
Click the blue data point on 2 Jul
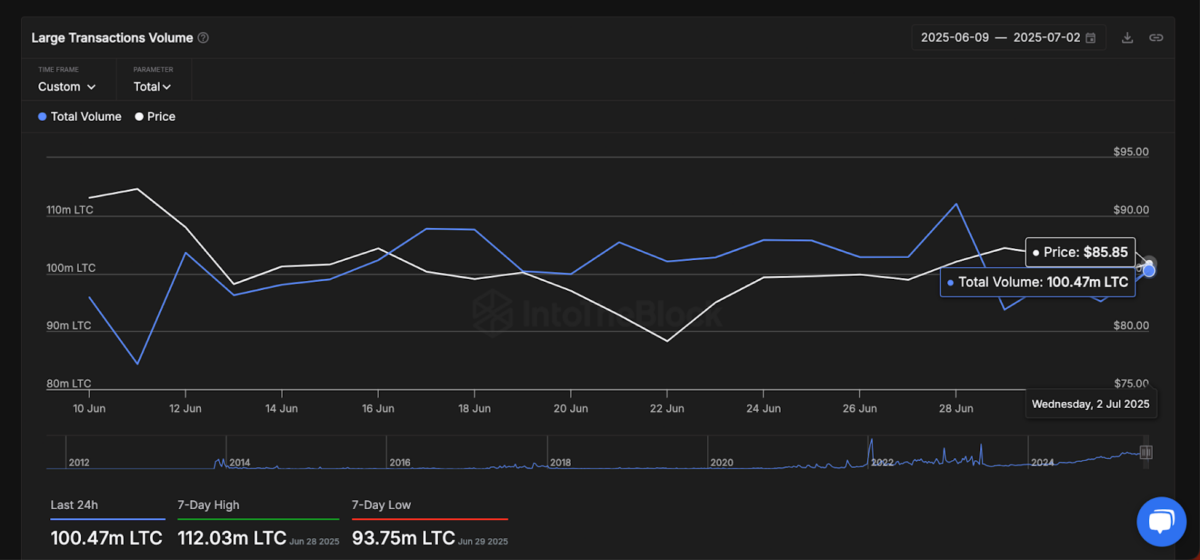[x=1149, y=270]
